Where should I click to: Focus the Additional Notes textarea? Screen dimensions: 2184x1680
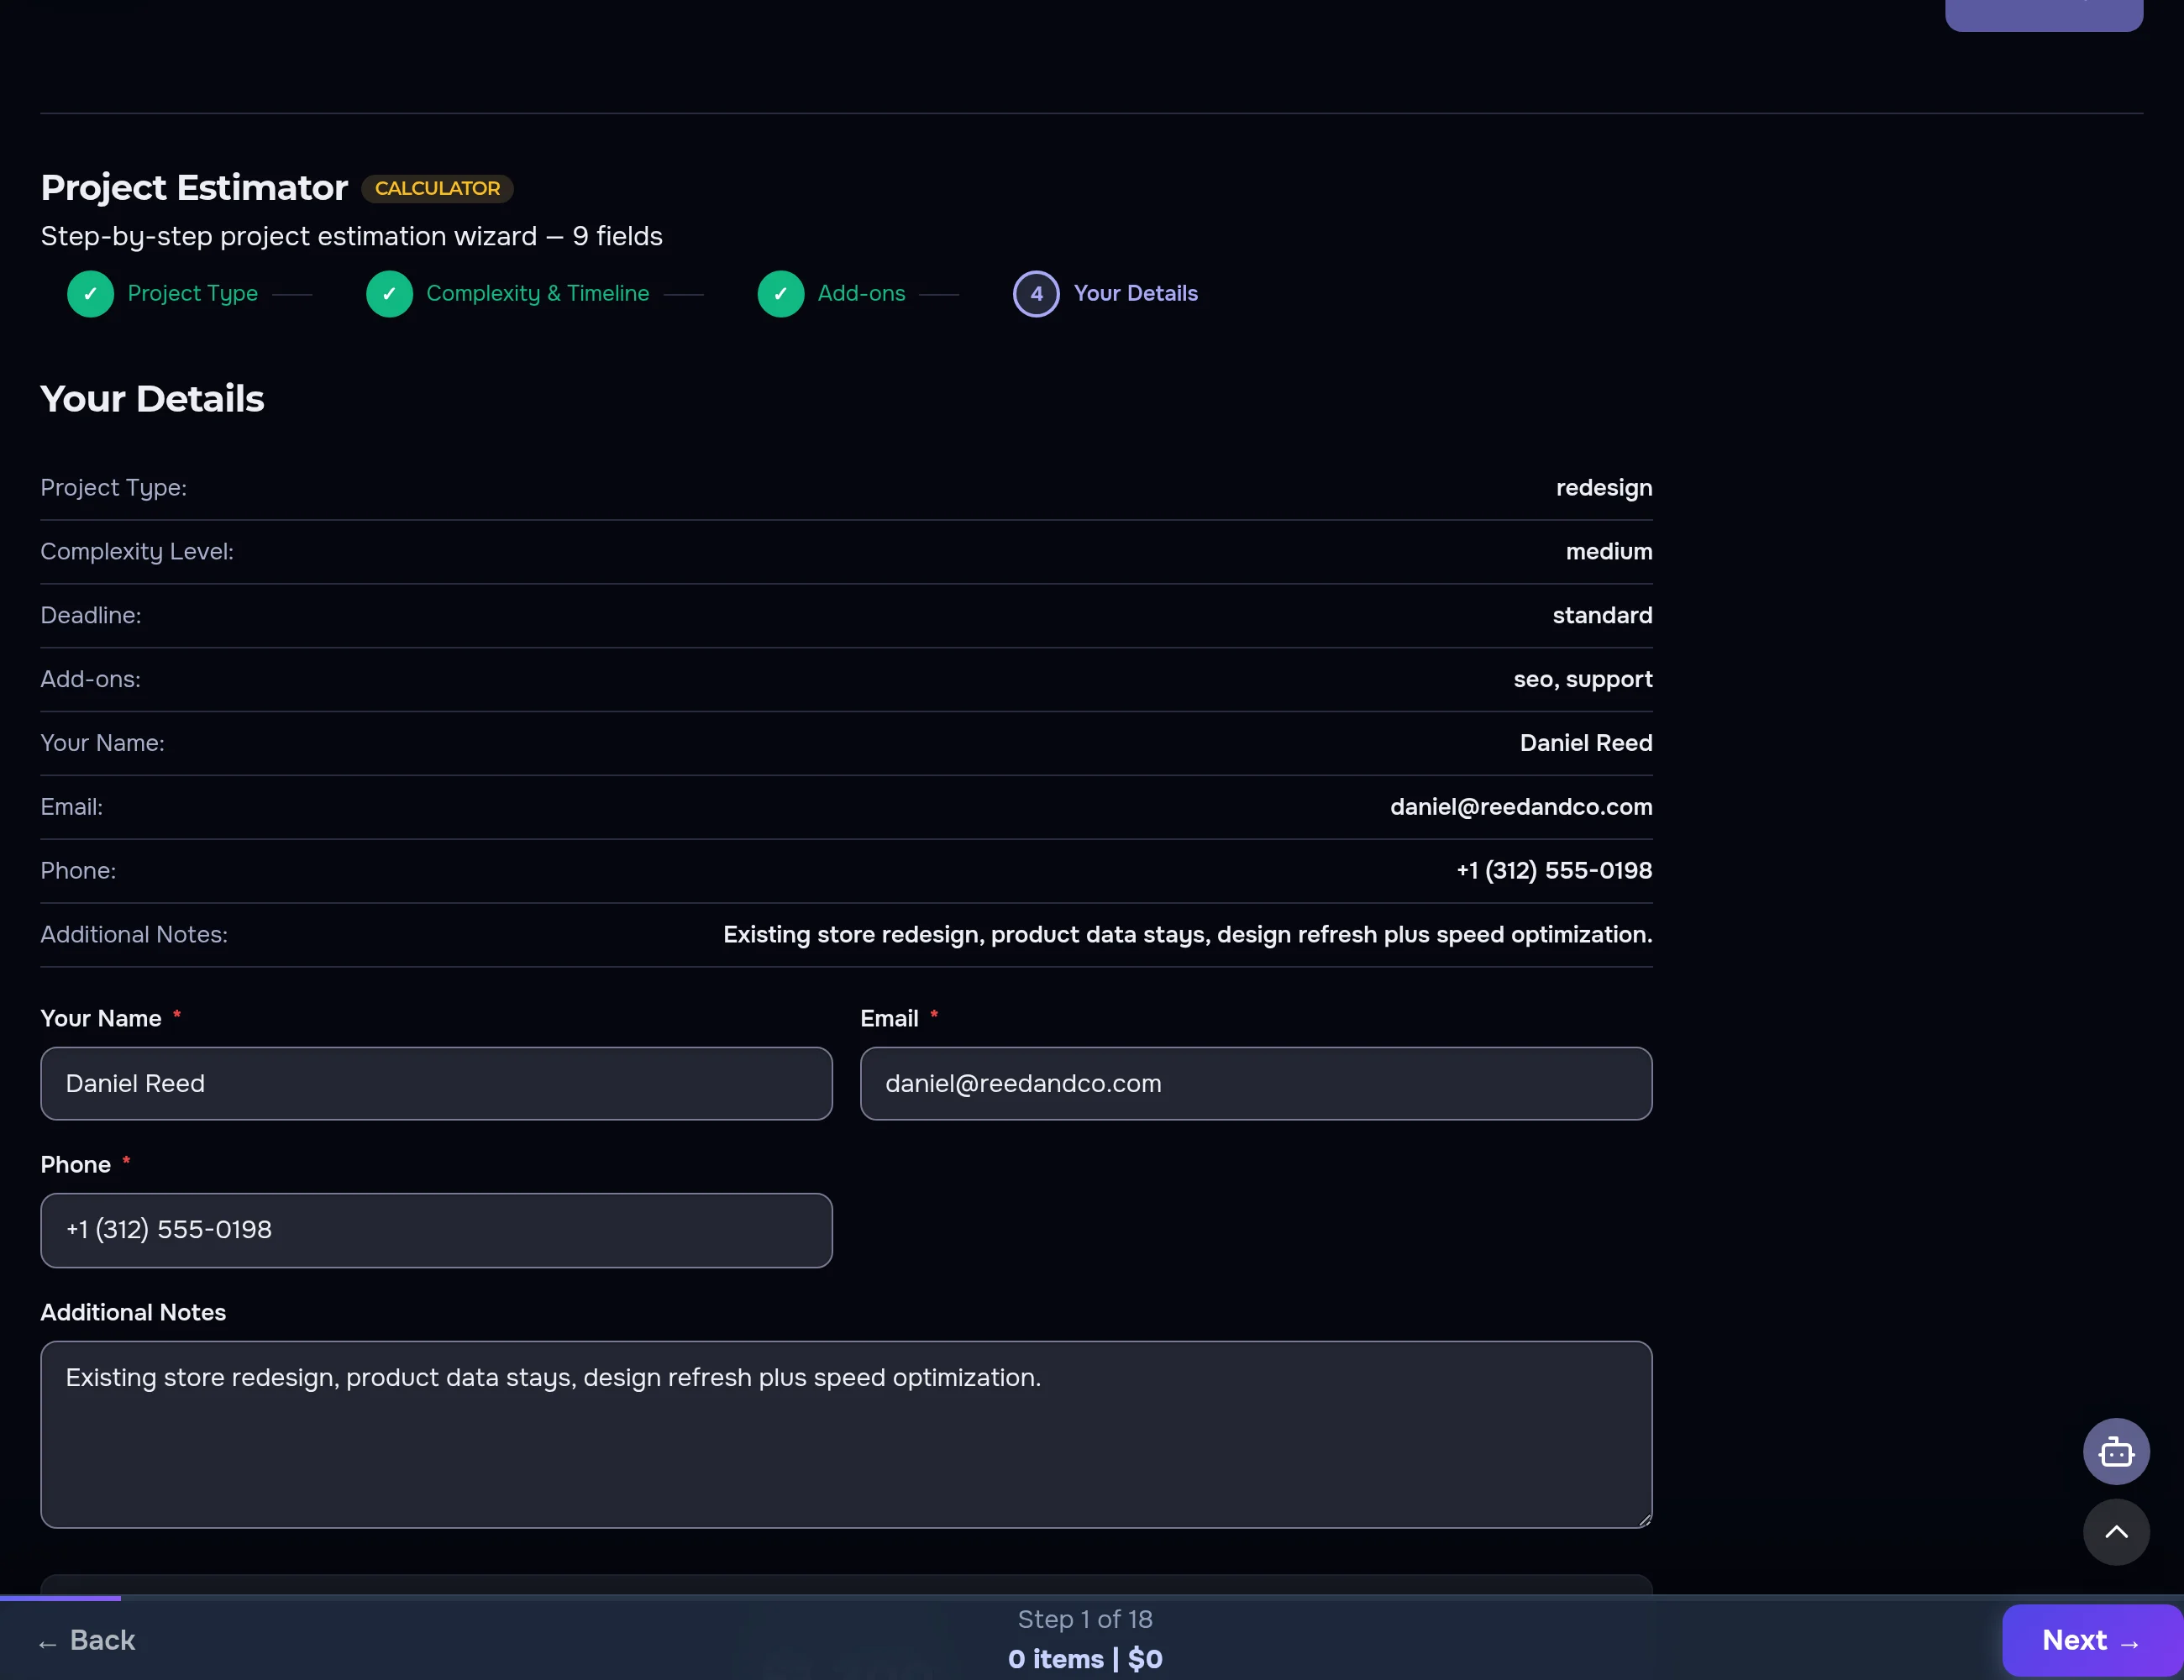pyautogui.click(x=846, y=1434)
